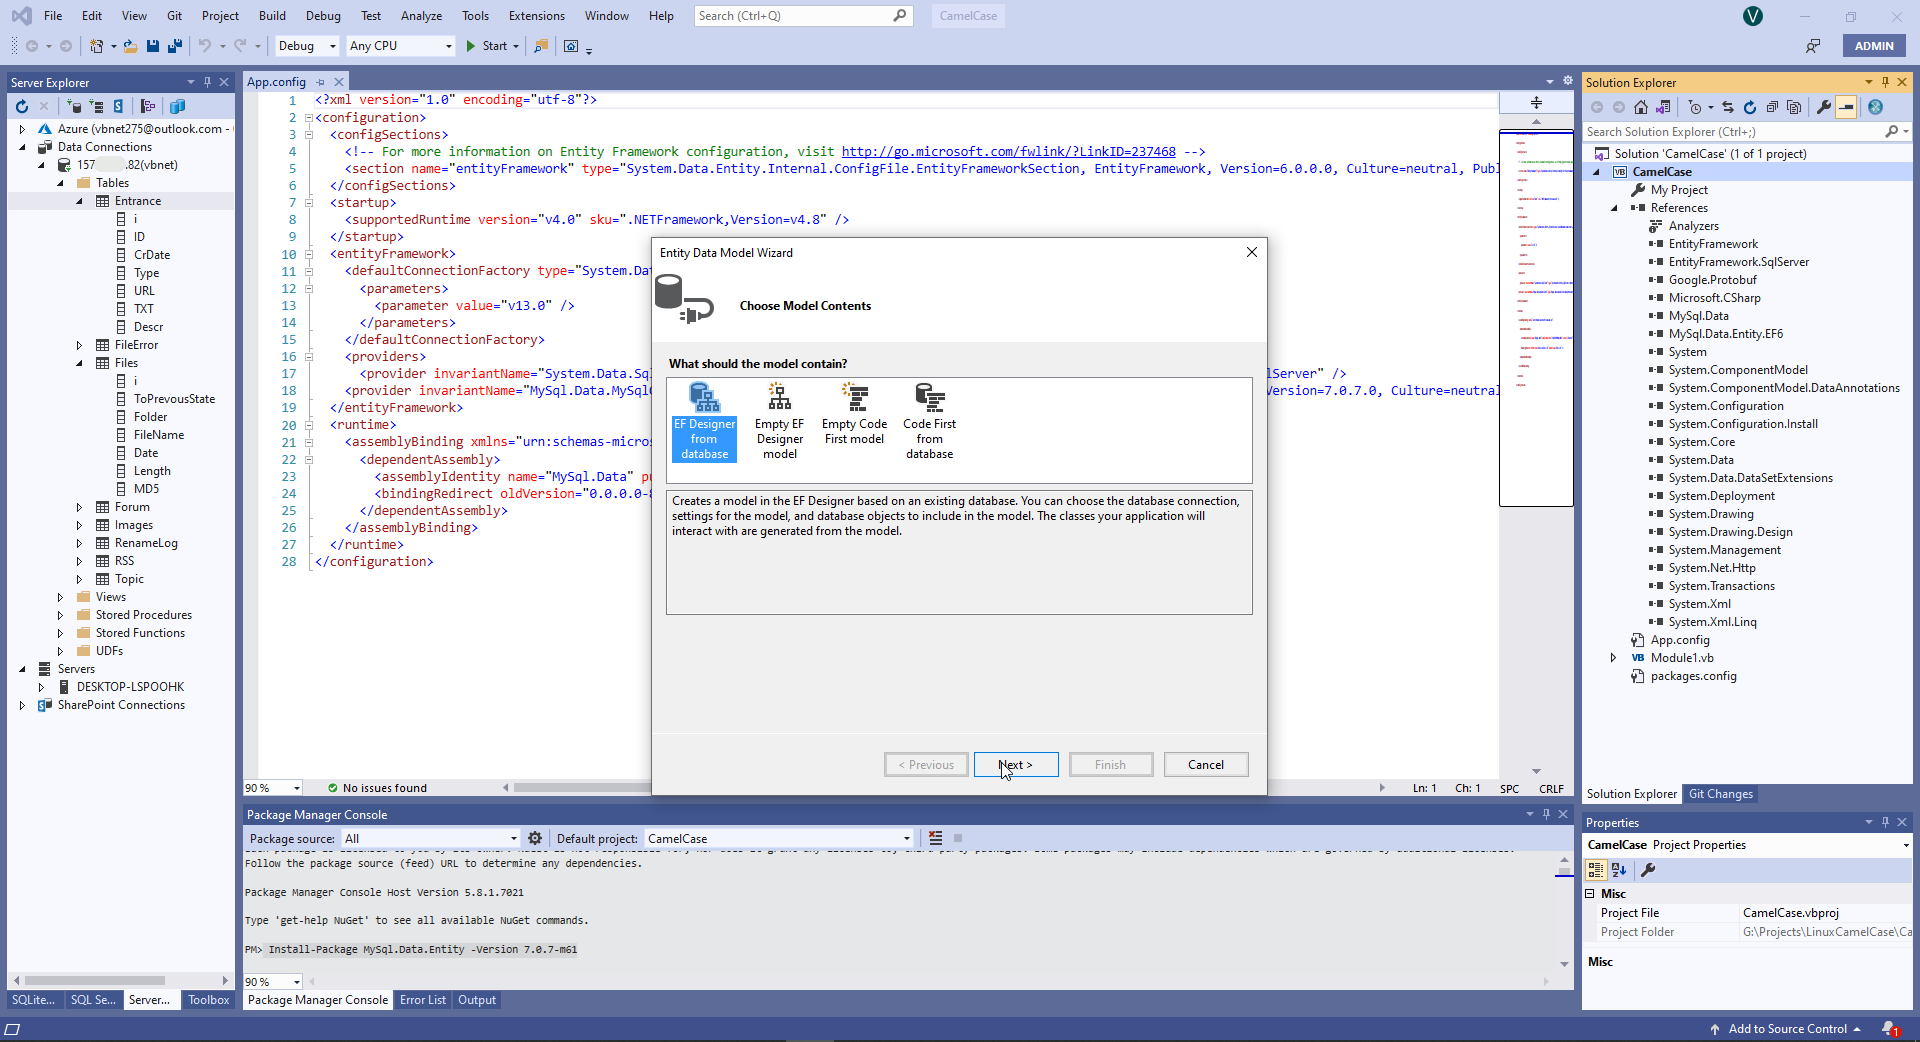Click the Live Share icon in title bar
Image resolution: width=1920 pixels, height=1042 pixels.
tap(1813, 46)
